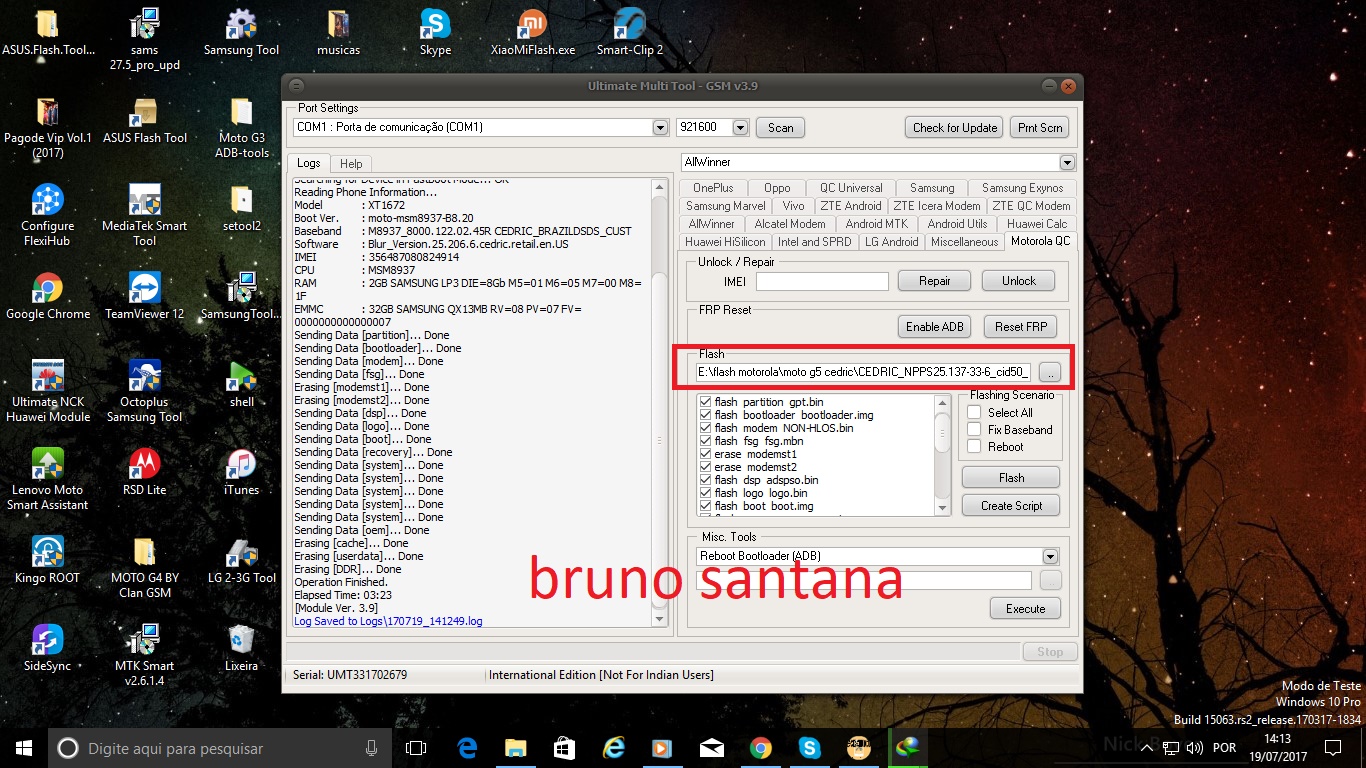The image size is (1366, 768).
Task: Open the Huawei Calc tab
Action: (1037, 224)
